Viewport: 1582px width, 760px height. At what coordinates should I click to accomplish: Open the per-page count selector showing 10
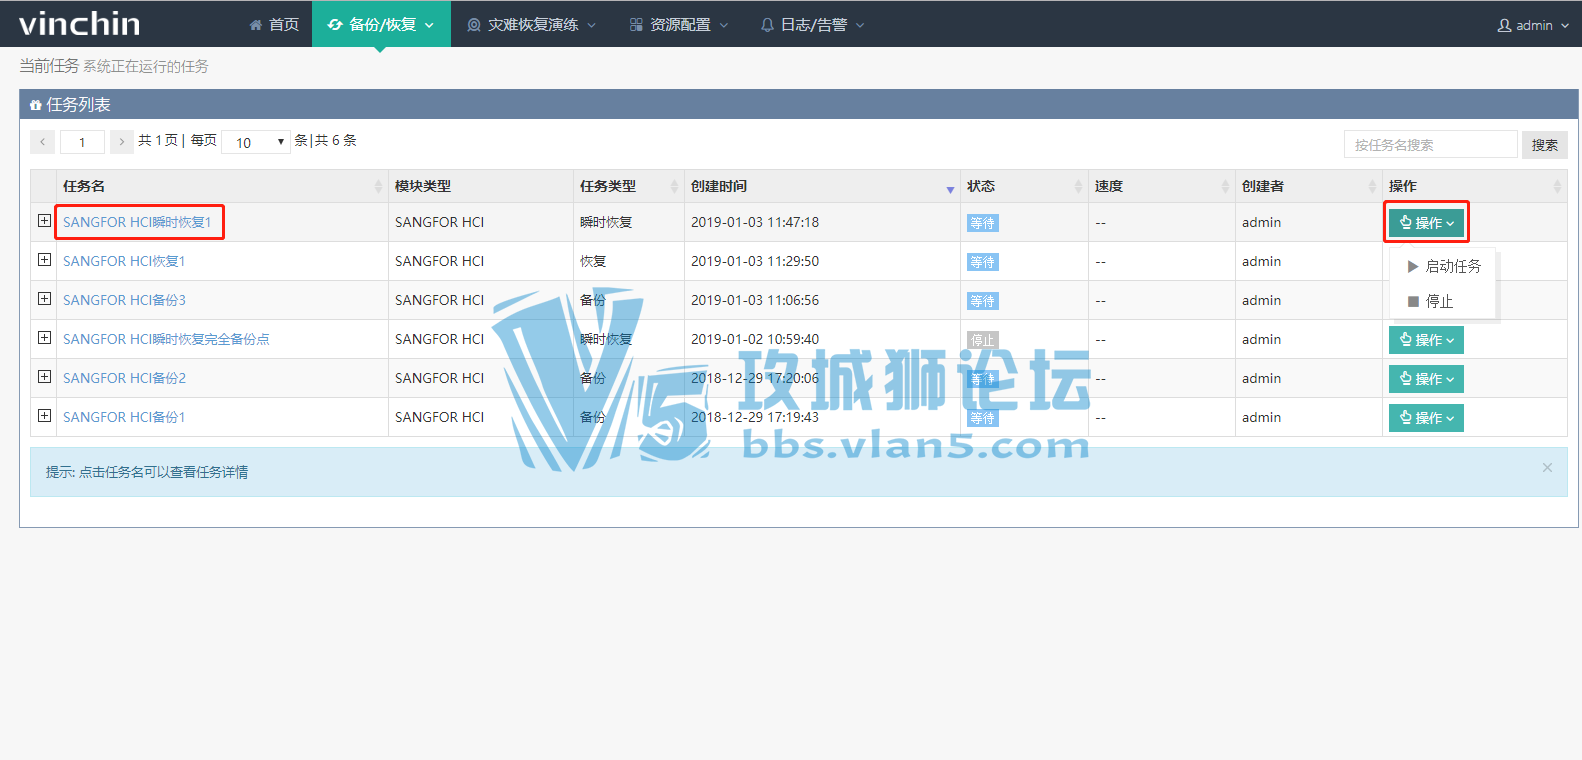tap(256, 142)
